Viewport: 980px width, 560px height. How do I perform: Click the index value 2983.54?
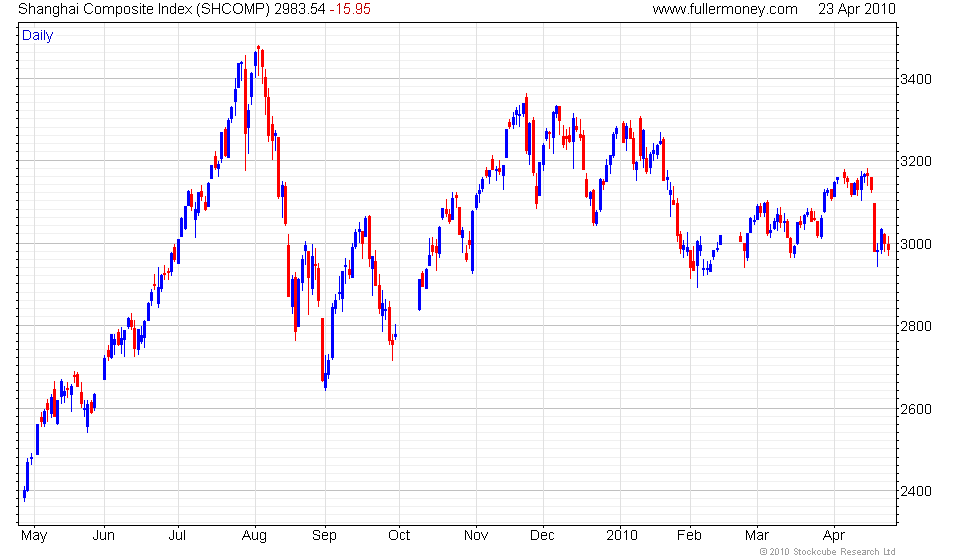click(300, 9)
